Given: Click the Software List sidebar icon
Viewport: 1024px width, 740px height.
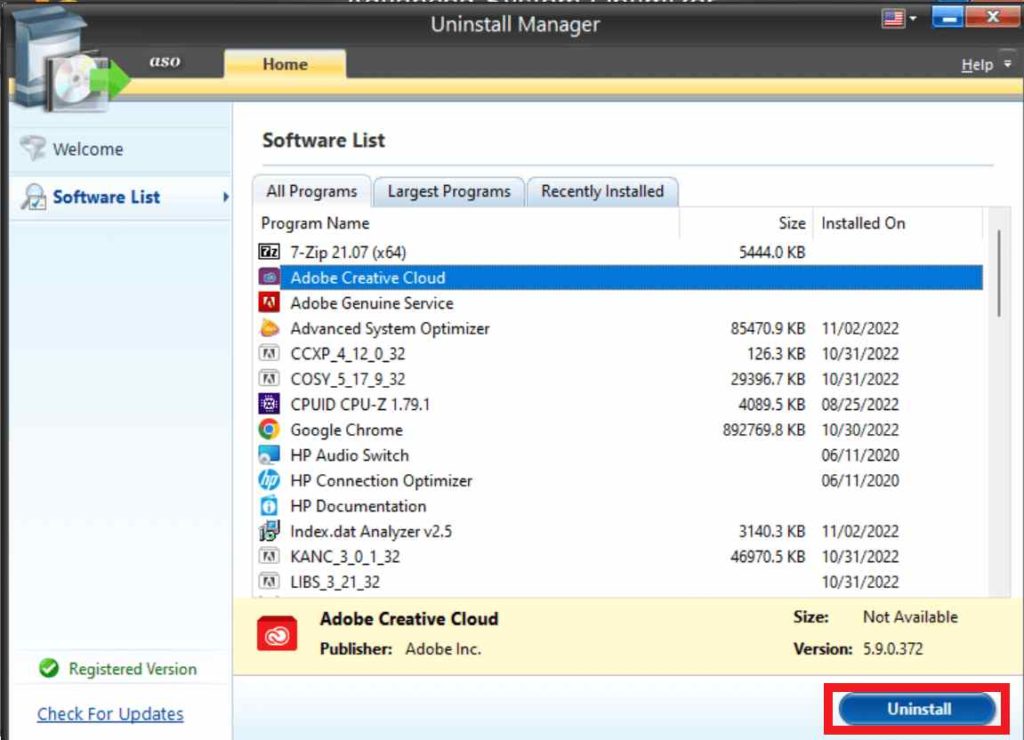Looking at the screenshot, I should coord(33,197).
